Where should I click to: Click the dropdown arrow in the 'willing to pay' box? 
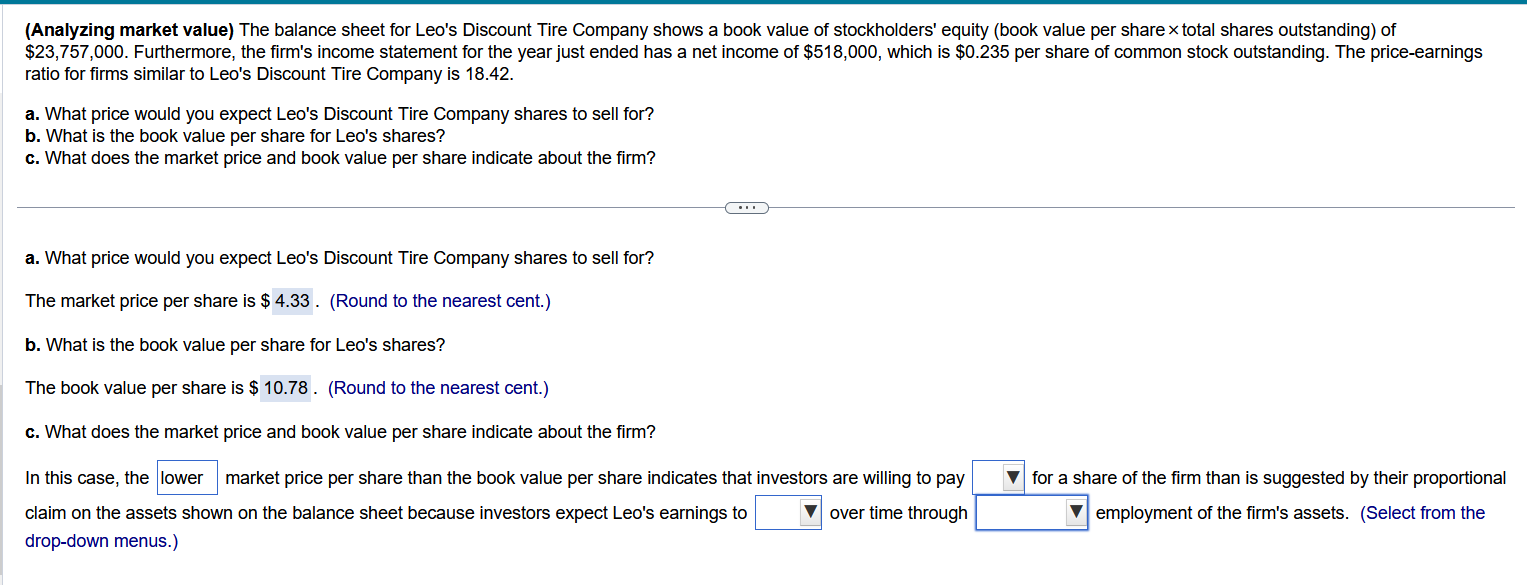click(1011, 477)
